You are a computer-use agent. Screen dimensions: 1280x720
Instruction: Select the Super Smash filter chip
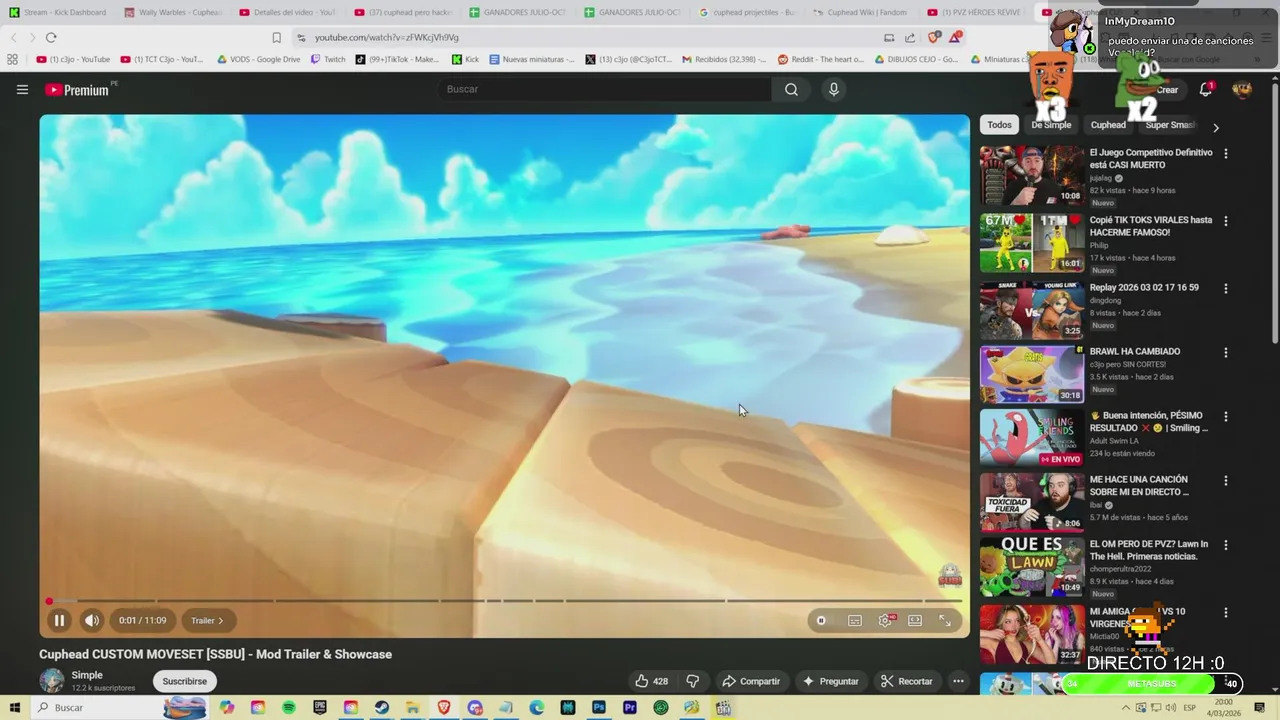(x=1170, y=125)
